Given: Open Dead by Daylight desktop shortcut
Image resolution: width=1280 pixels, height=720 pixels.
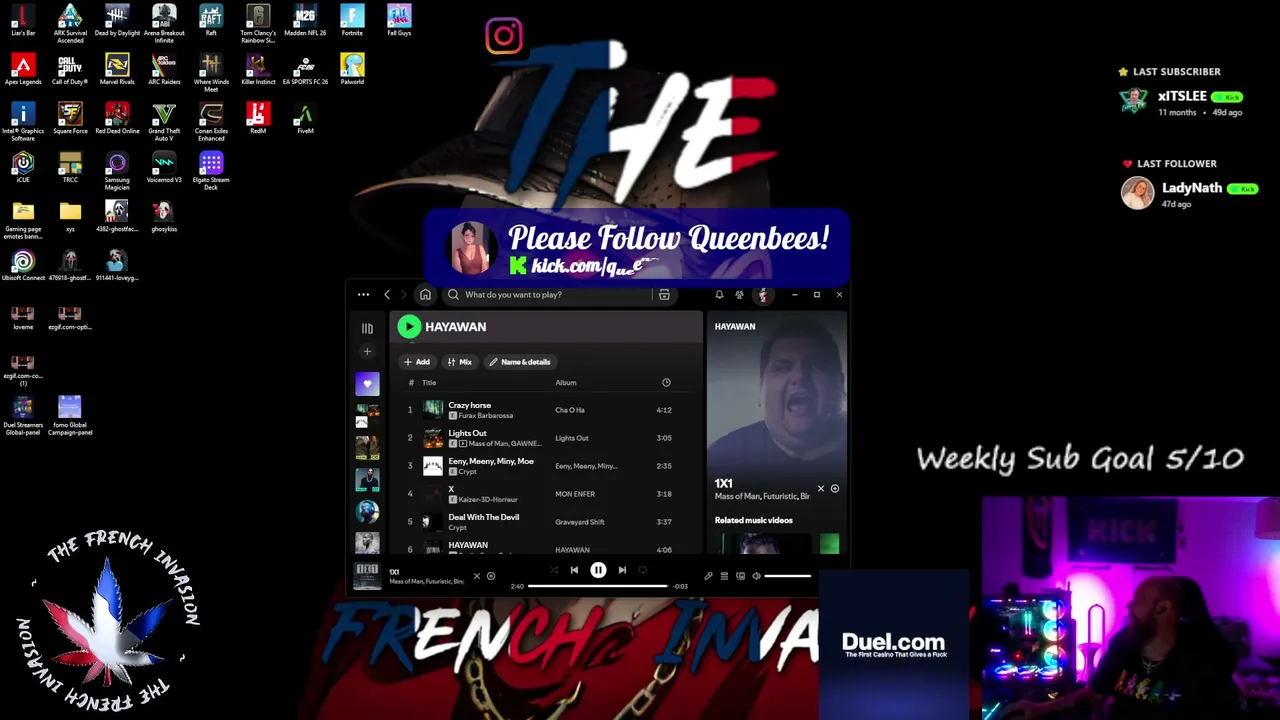Looking at the screenshot, I should pos(117,21).
